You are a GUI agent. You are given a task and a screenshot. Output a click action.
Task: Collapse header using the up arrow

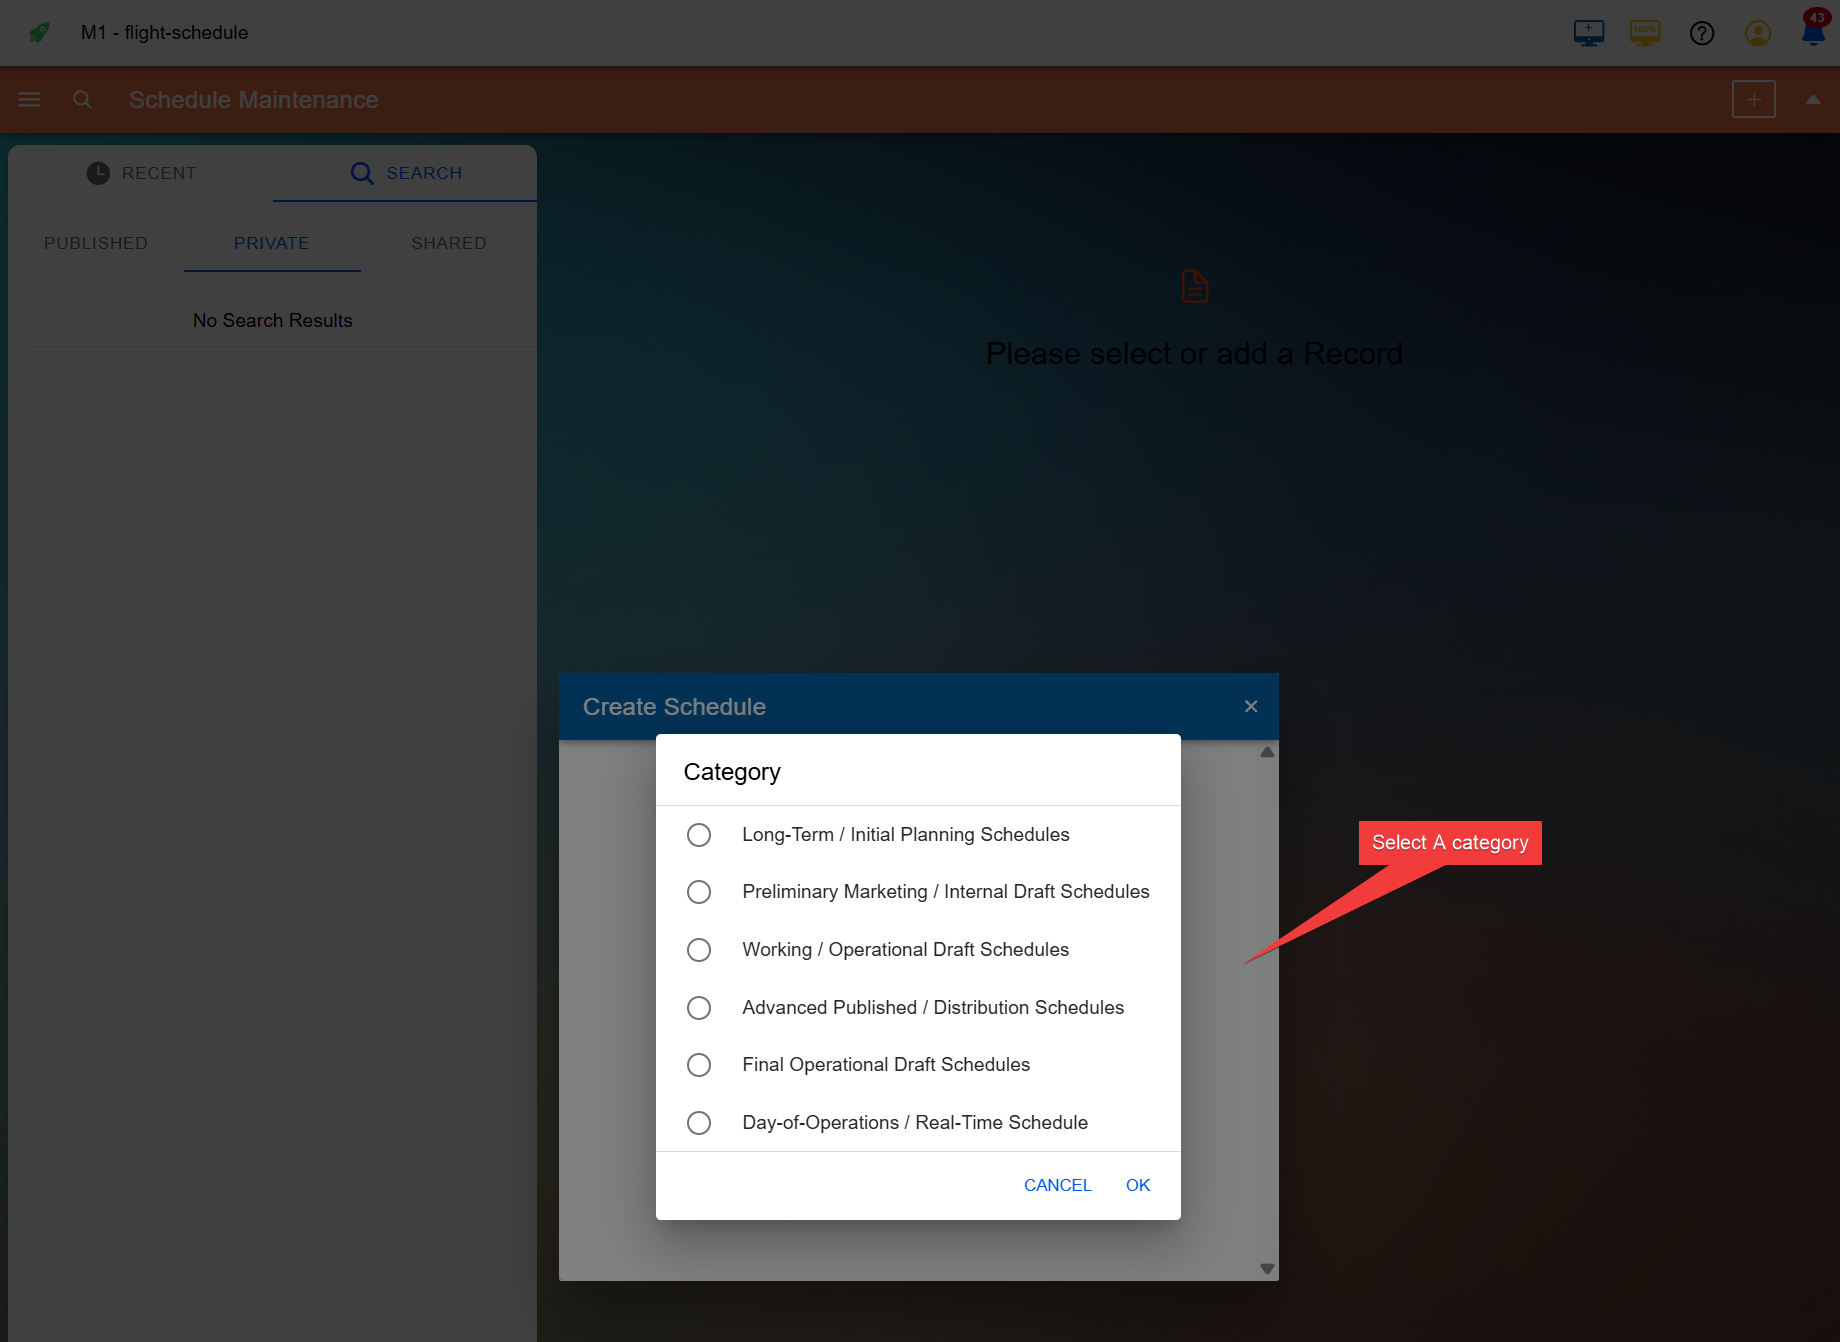1813,99
